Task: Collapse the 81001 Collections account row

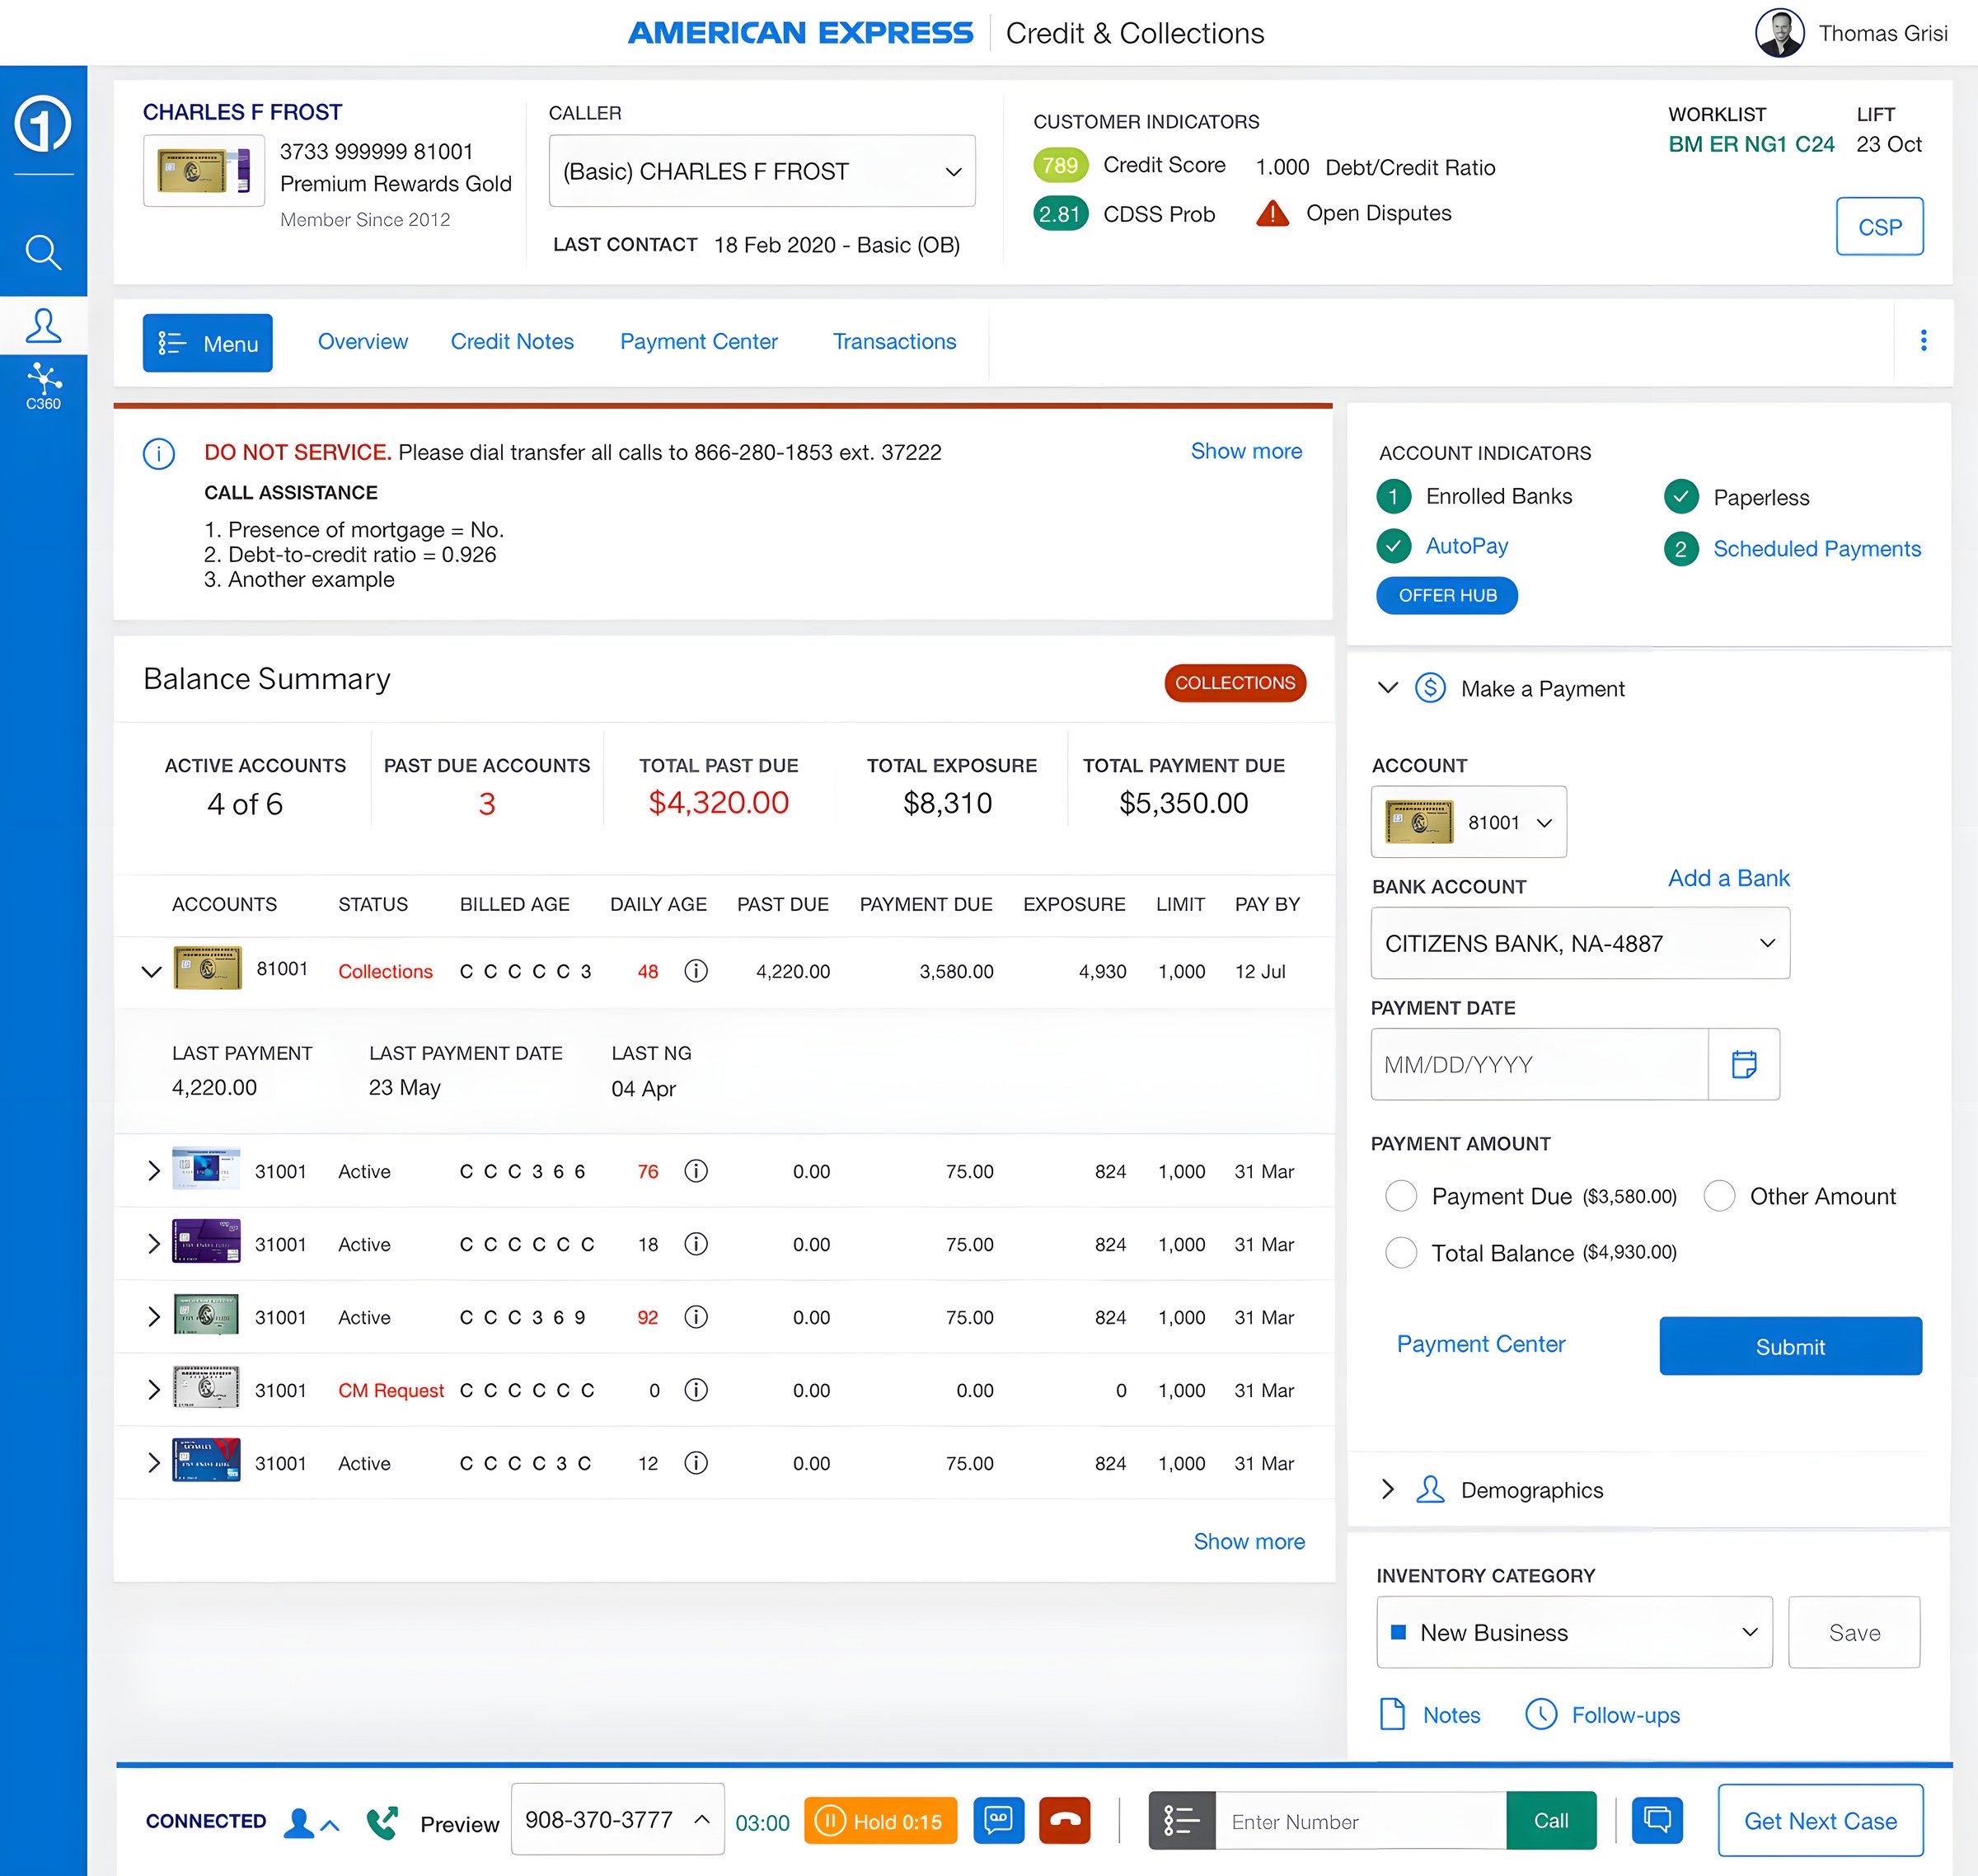Action: (x=152, y=971)
